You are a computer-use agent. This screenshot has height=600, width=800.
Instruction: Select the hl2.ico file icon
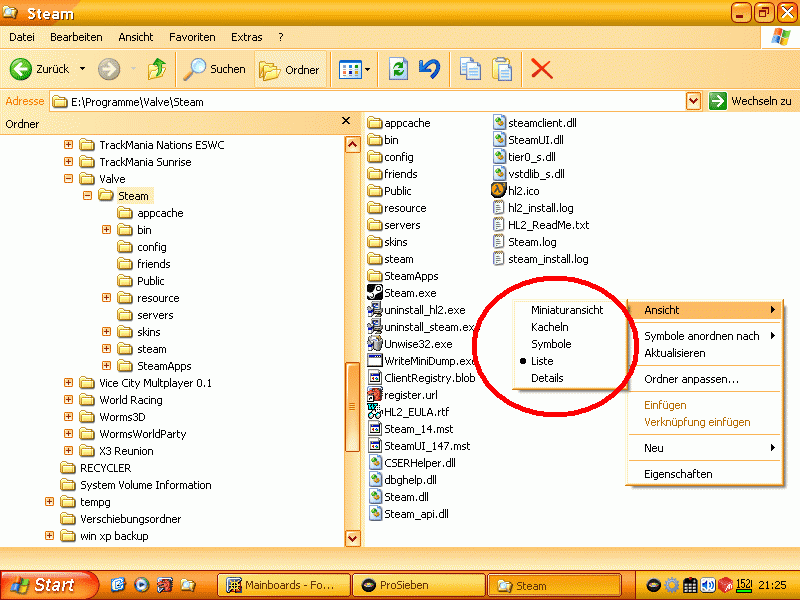[498, 190]
